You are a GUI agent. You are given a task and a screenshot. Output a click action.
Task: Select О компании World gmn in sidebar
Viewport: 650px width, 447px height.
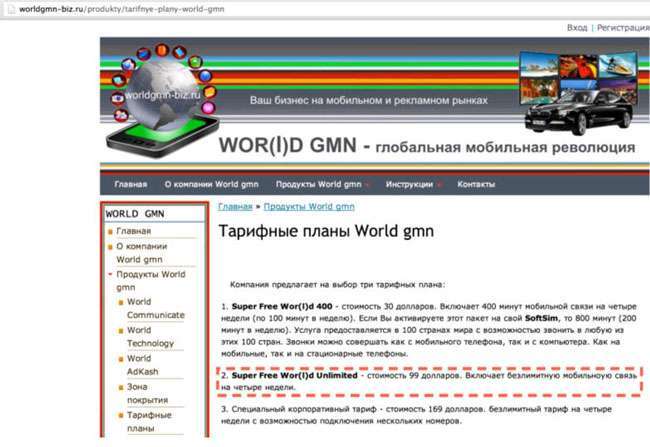coord(141,253)
